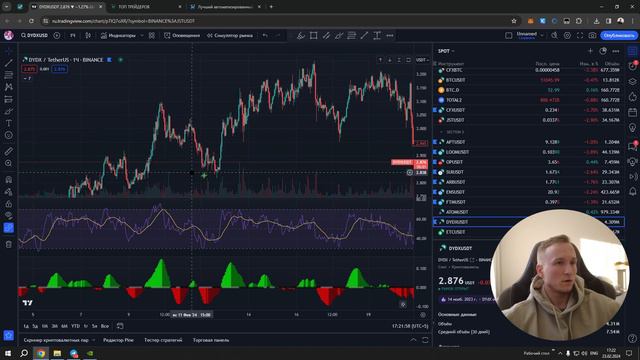Click the compare/add symbol plus icon
Image resolution: width=640 pixels, height=360 pixels.
57,36
